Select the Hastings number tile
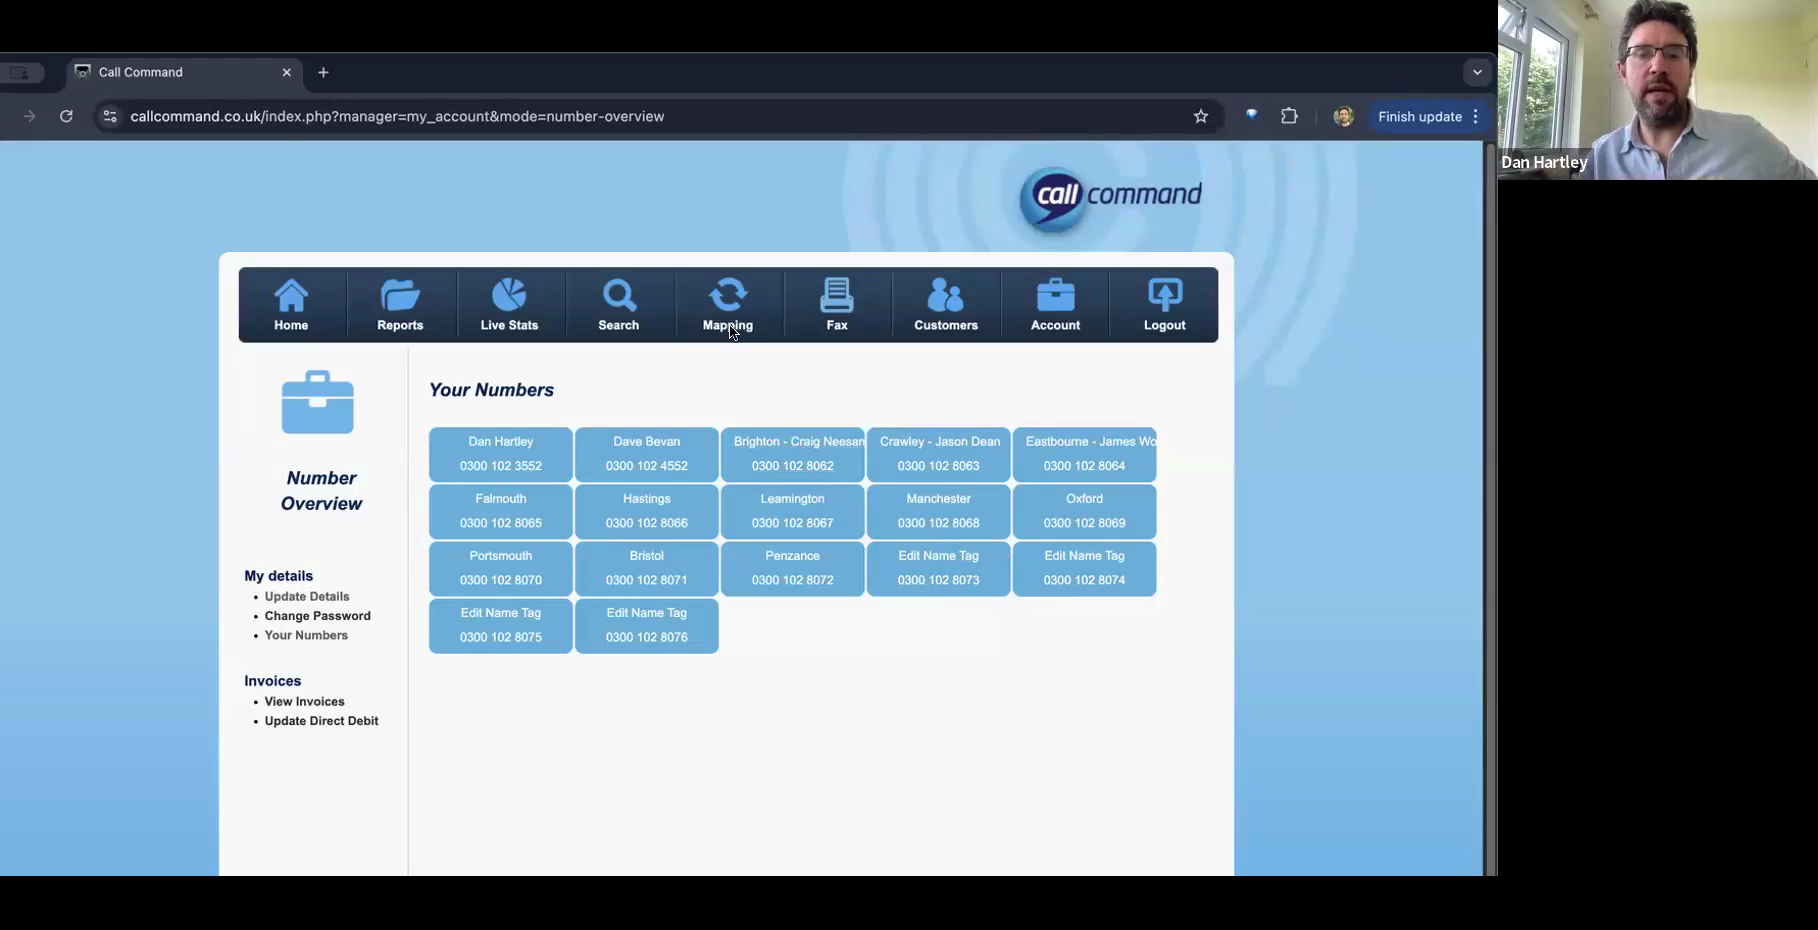Screen dimensions: 1818x930 tap(647, 511)
